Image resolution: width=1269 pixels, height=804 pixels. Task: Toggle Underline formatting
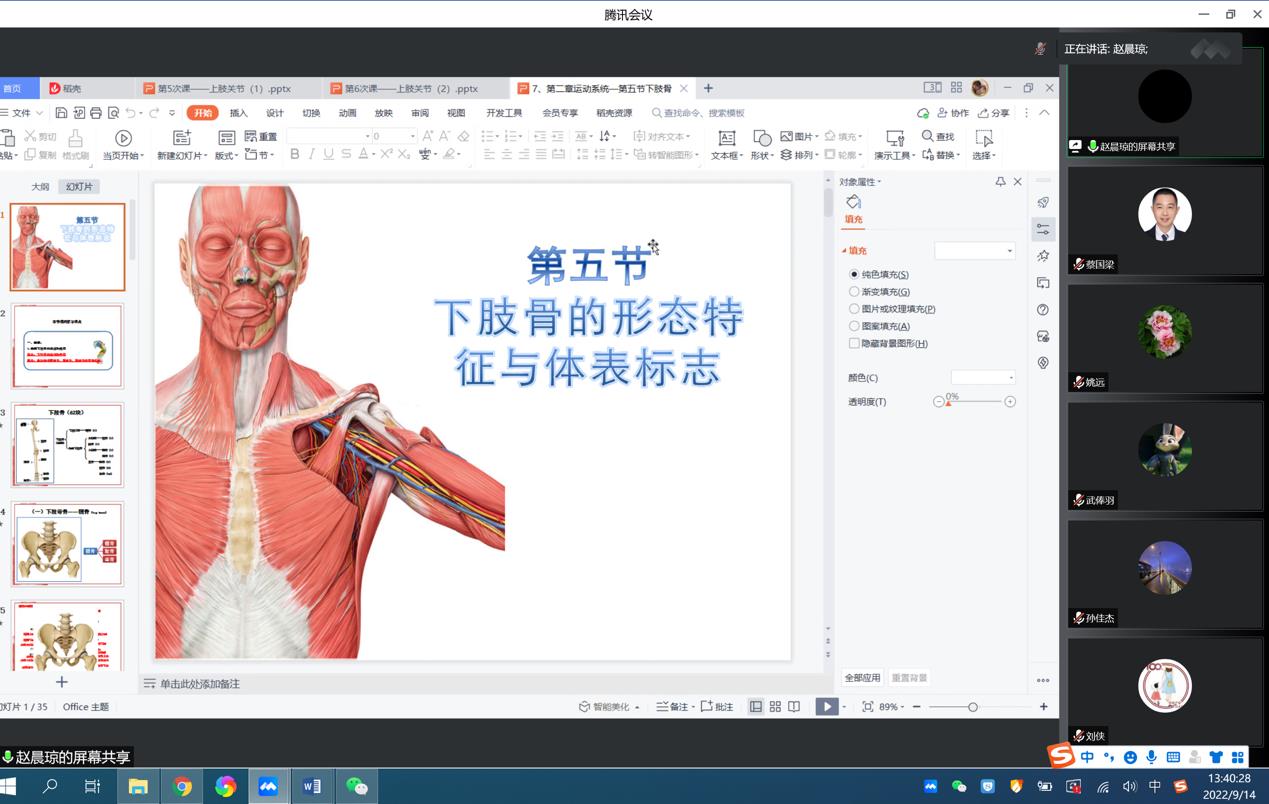click(x=328, y=154)
